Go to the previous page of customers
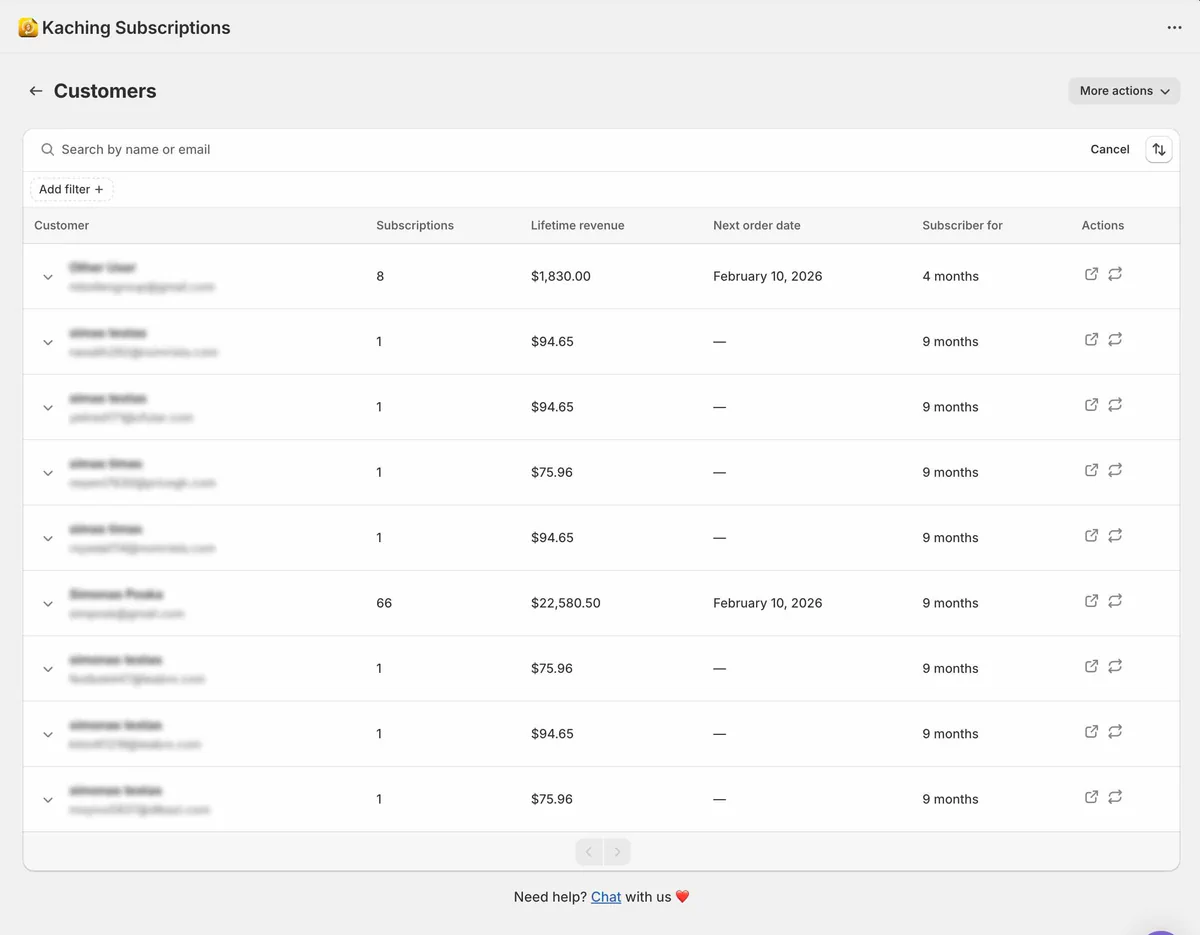This screenshot has height=935, width=1200. pos(589,852)
